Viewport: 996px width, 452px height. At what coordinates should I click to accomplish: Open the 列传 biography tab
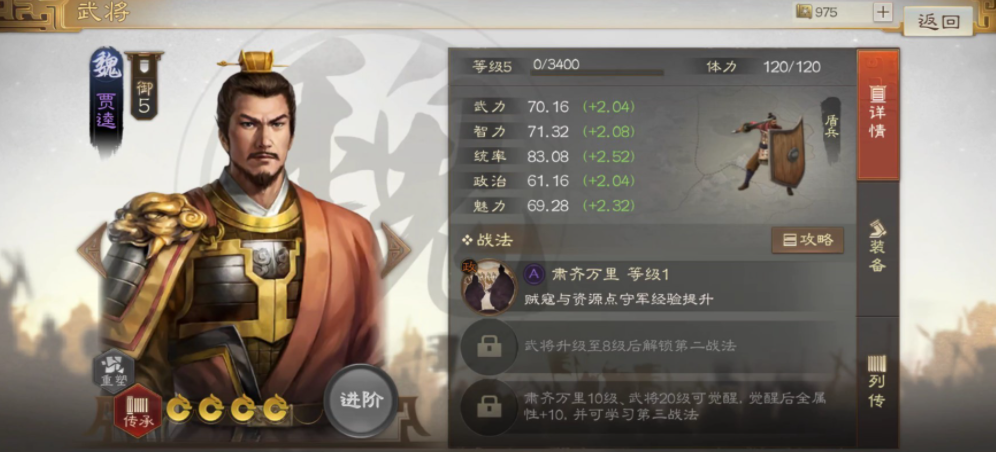(877, 381)
